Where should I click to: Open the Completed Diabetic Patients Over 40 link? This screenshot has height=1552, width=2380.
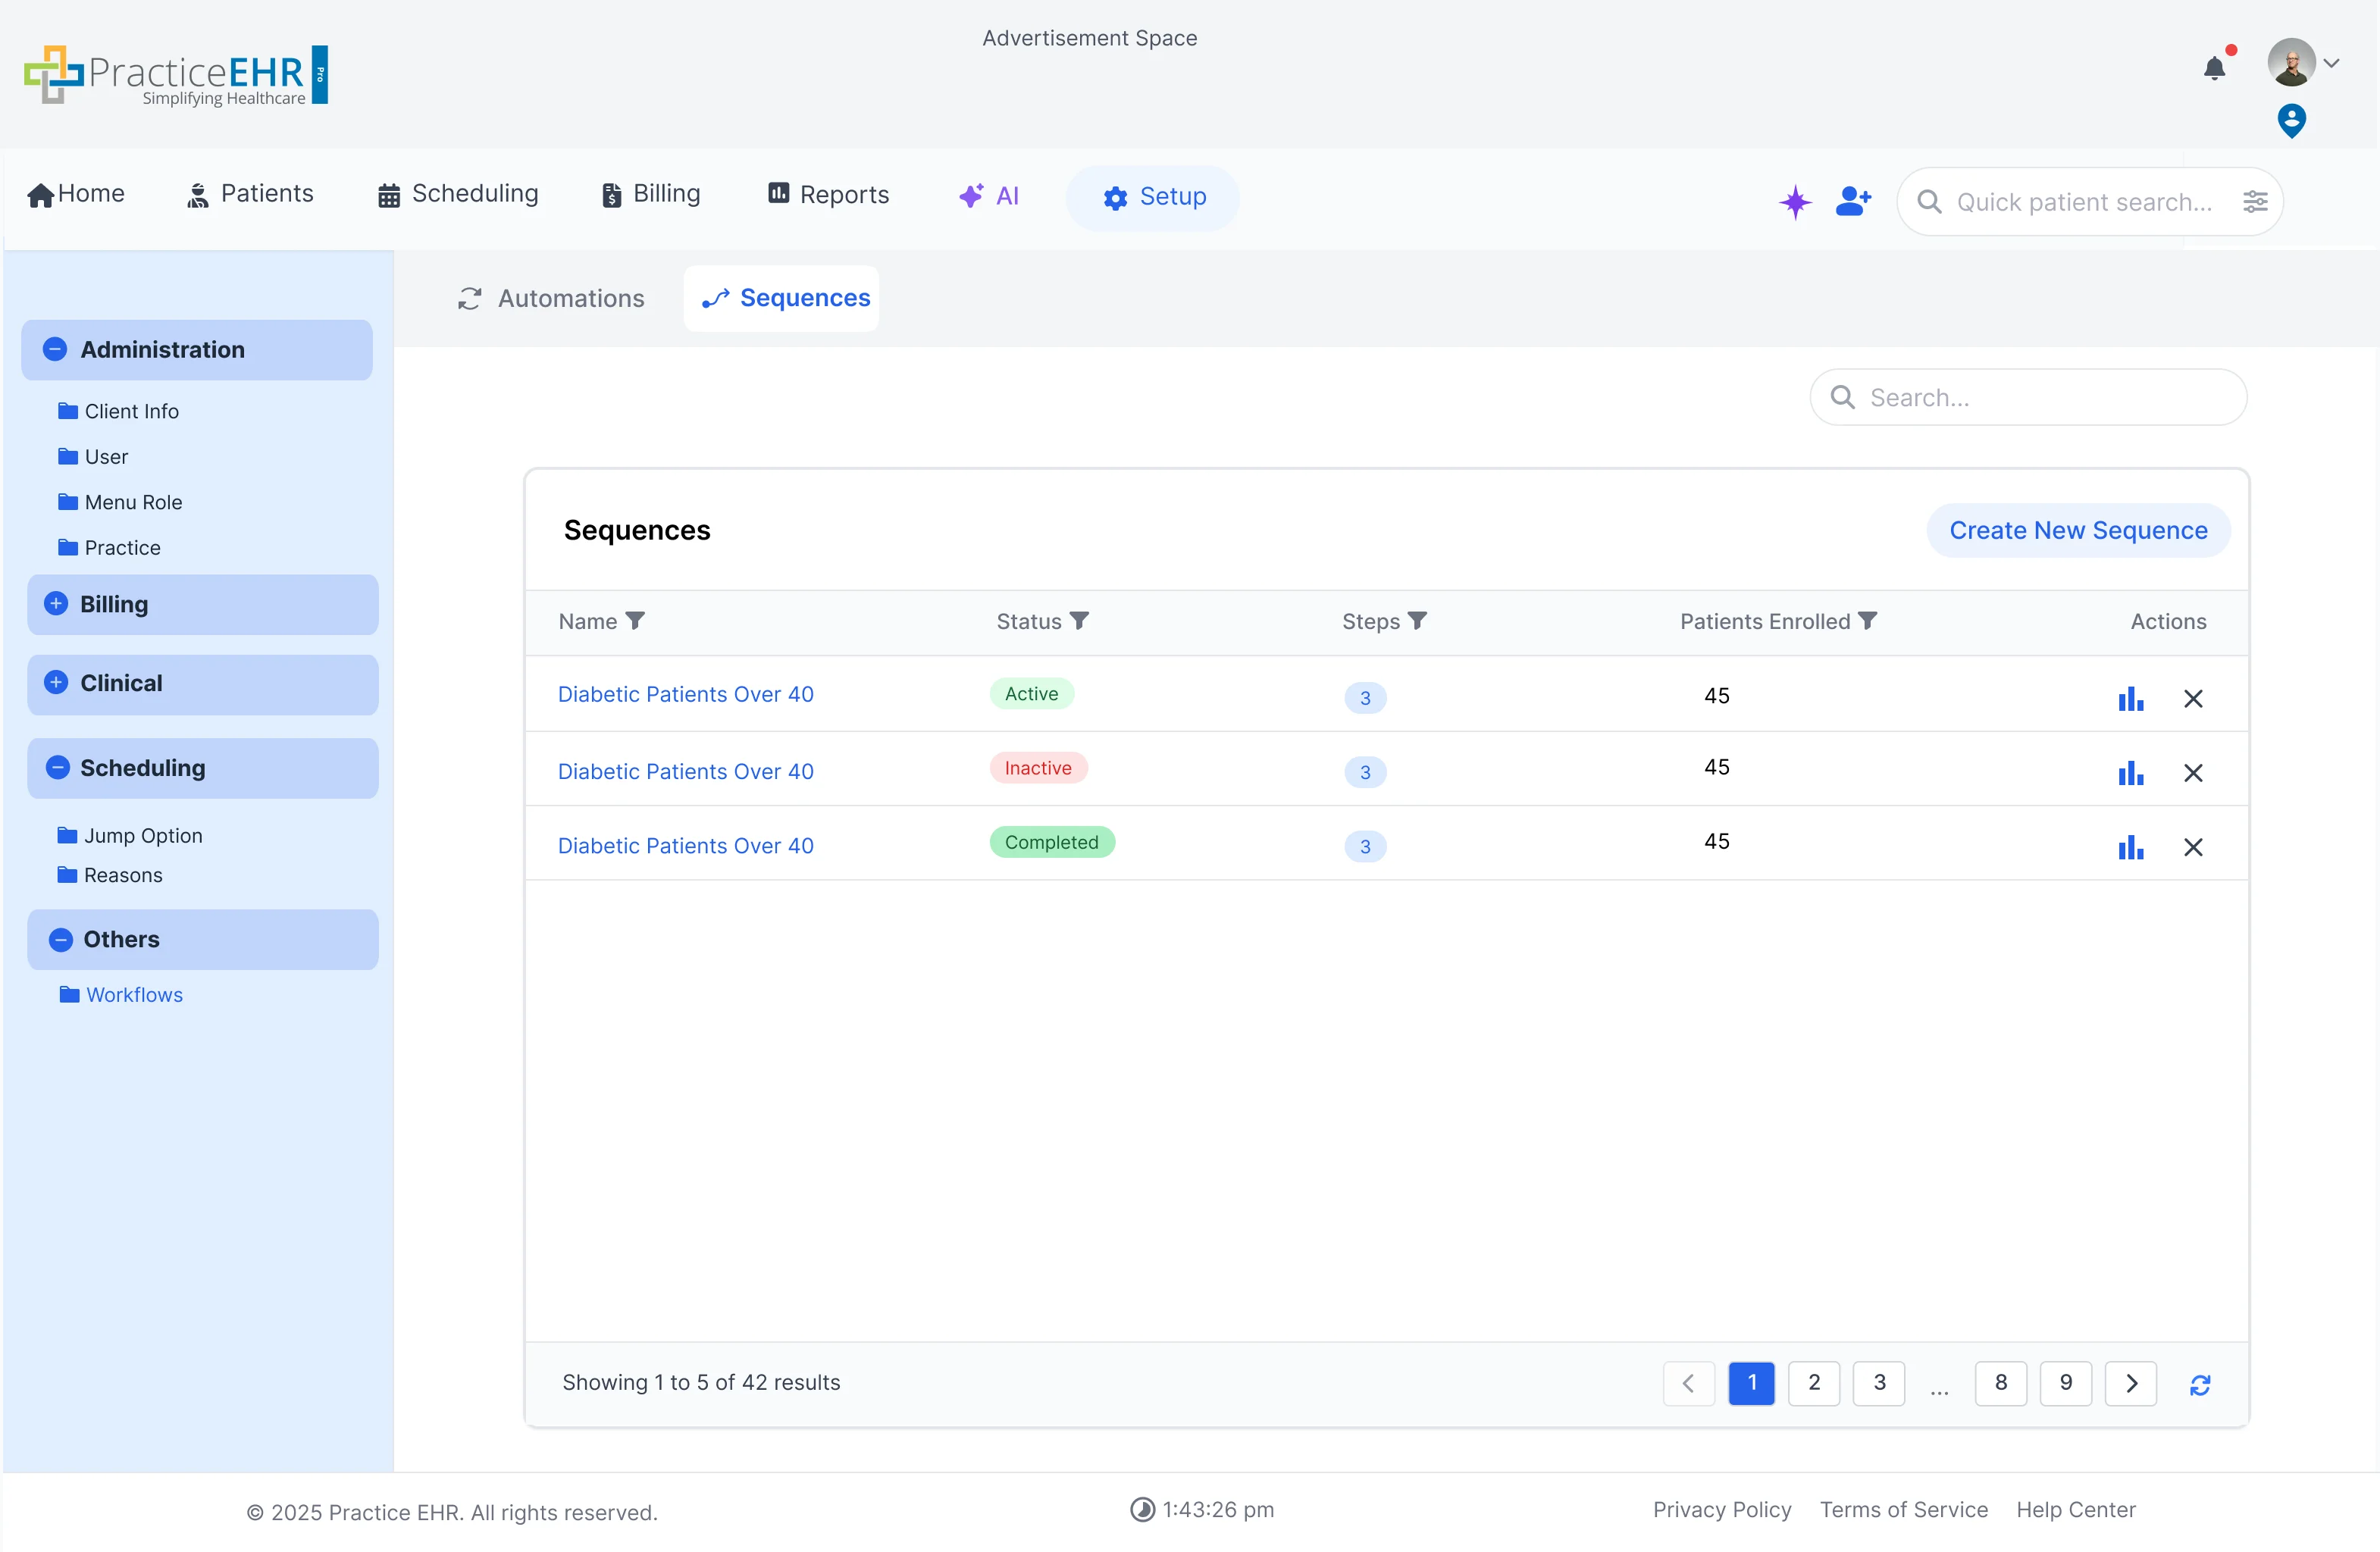pos(685,846)
